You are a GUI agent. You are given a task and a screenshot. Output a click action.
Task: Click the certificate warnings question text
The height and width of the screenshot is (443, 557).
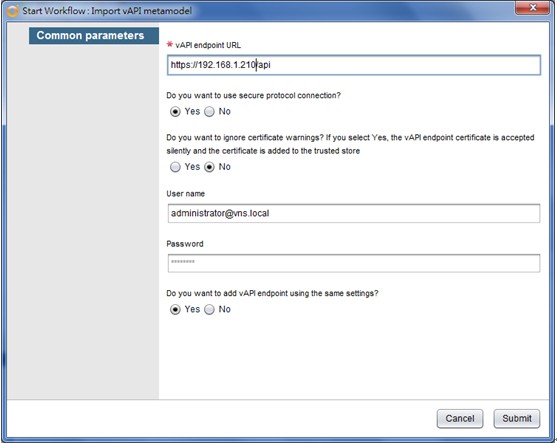coord(350,144)
